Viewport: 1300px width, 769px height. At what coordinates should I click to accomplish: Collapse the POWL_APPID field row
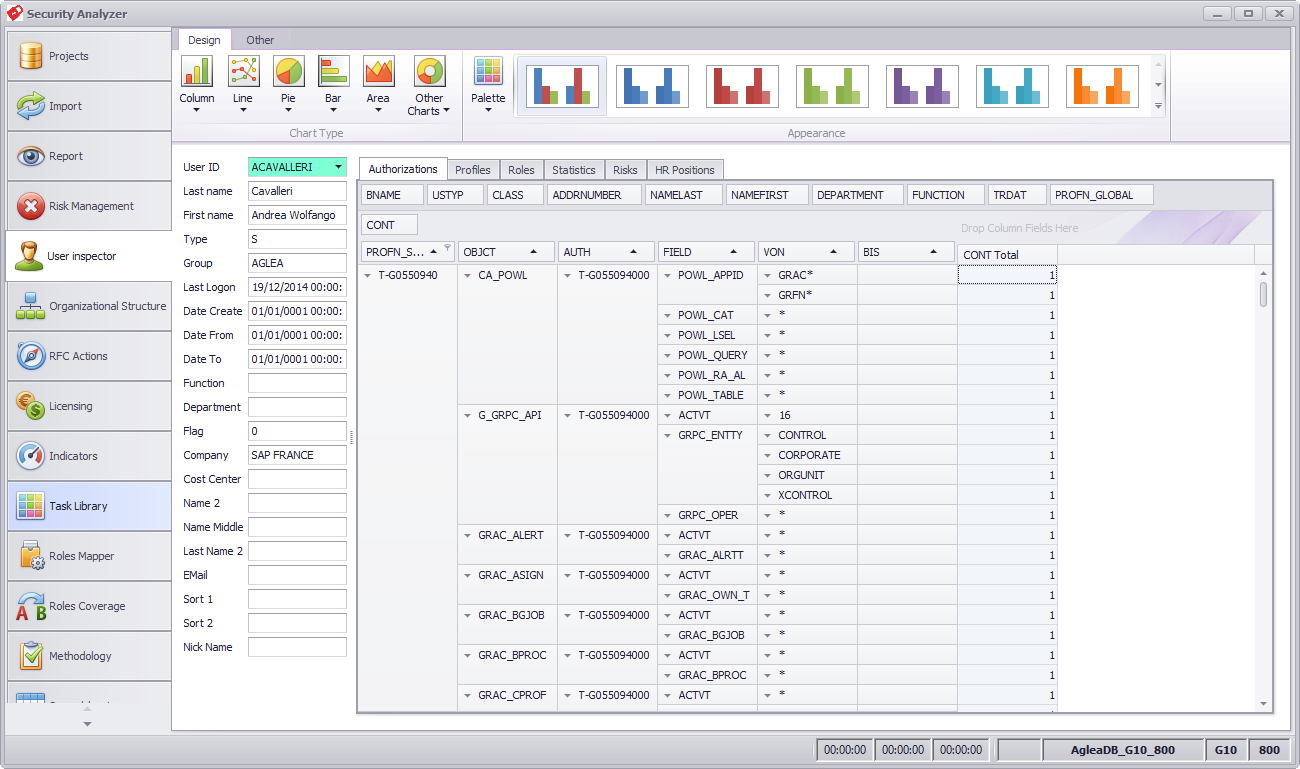click(668, 275)
